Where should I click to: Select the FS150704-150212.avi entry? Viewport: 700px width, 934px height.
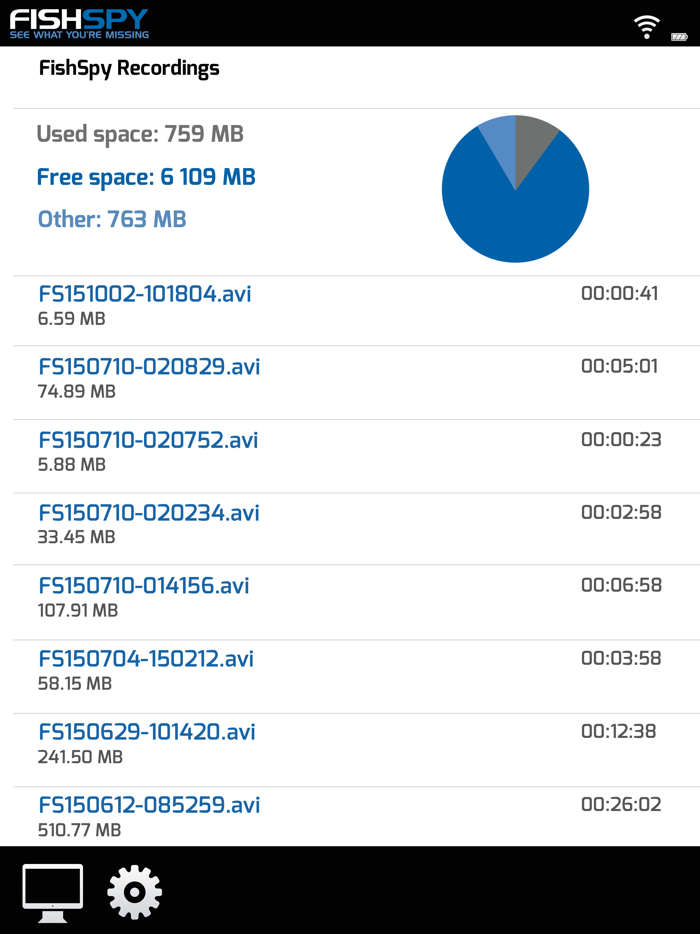pos(356,677)
